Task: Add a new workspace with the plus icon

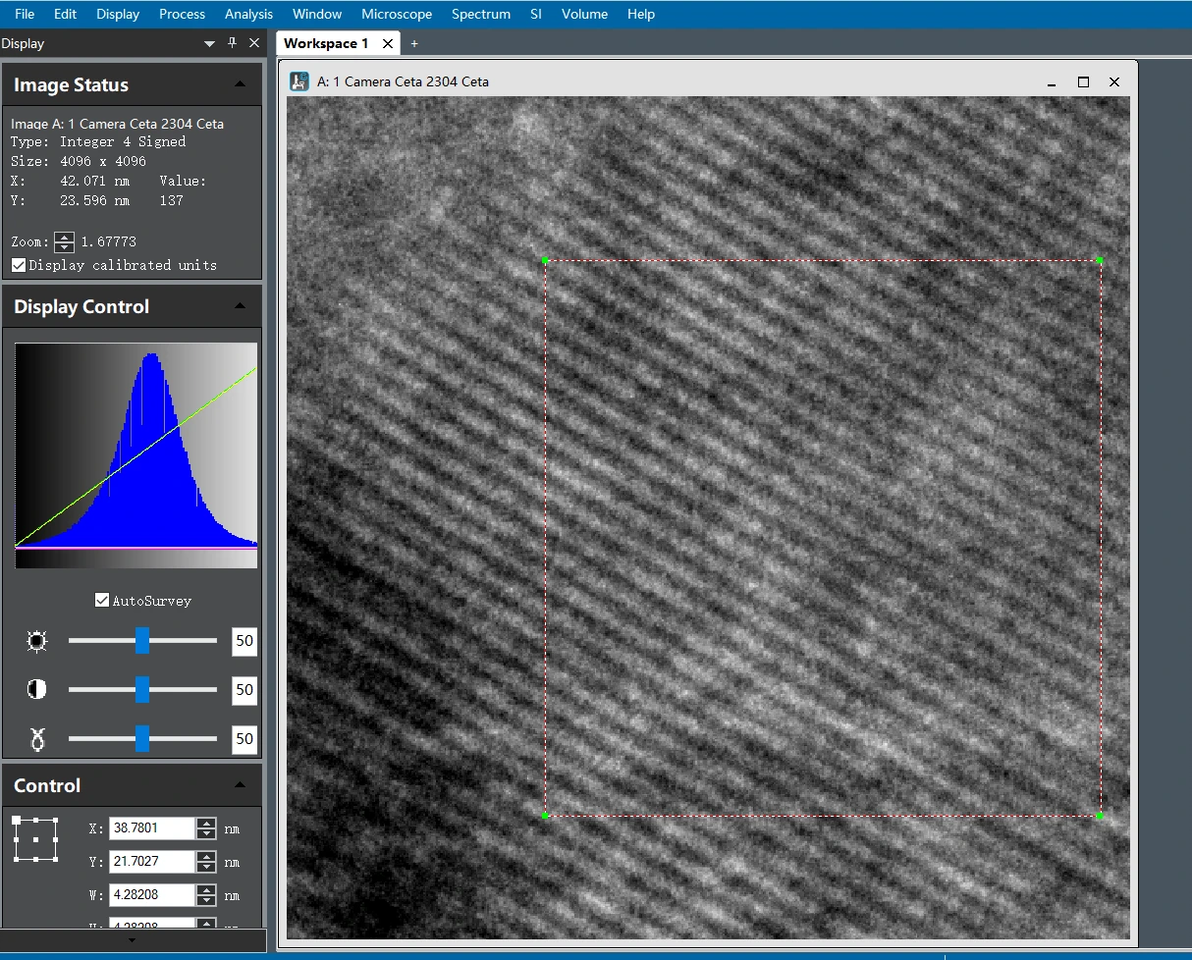Action: click(414, 43)
